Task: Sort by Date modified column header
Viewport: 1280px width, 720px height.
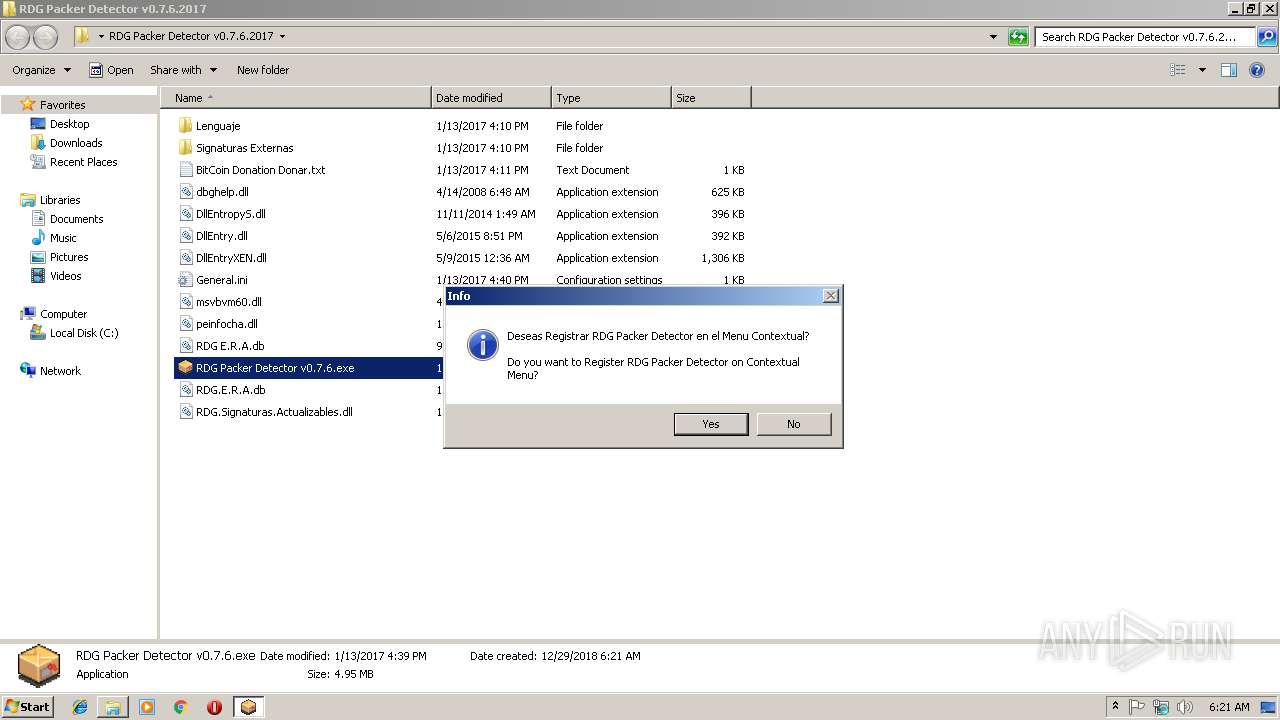Action: pos(491,98)
